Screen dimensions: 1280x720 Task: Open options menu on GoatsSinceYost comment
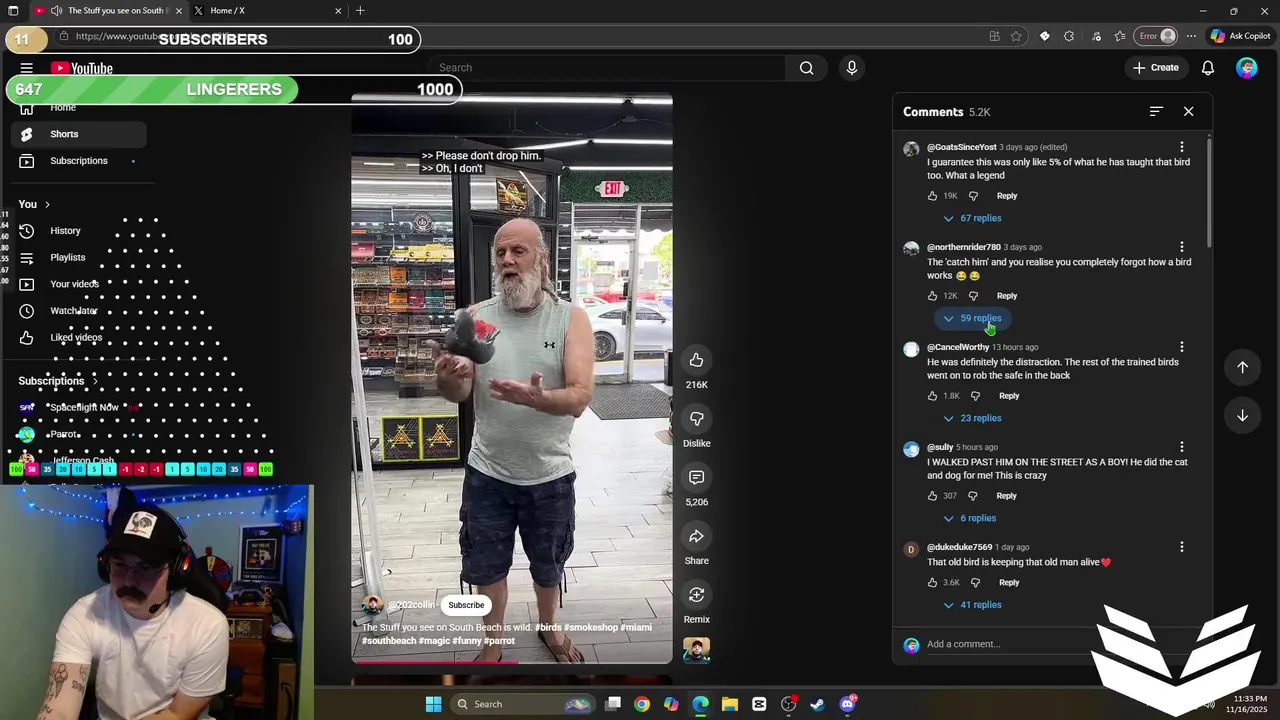[1181, 147]
